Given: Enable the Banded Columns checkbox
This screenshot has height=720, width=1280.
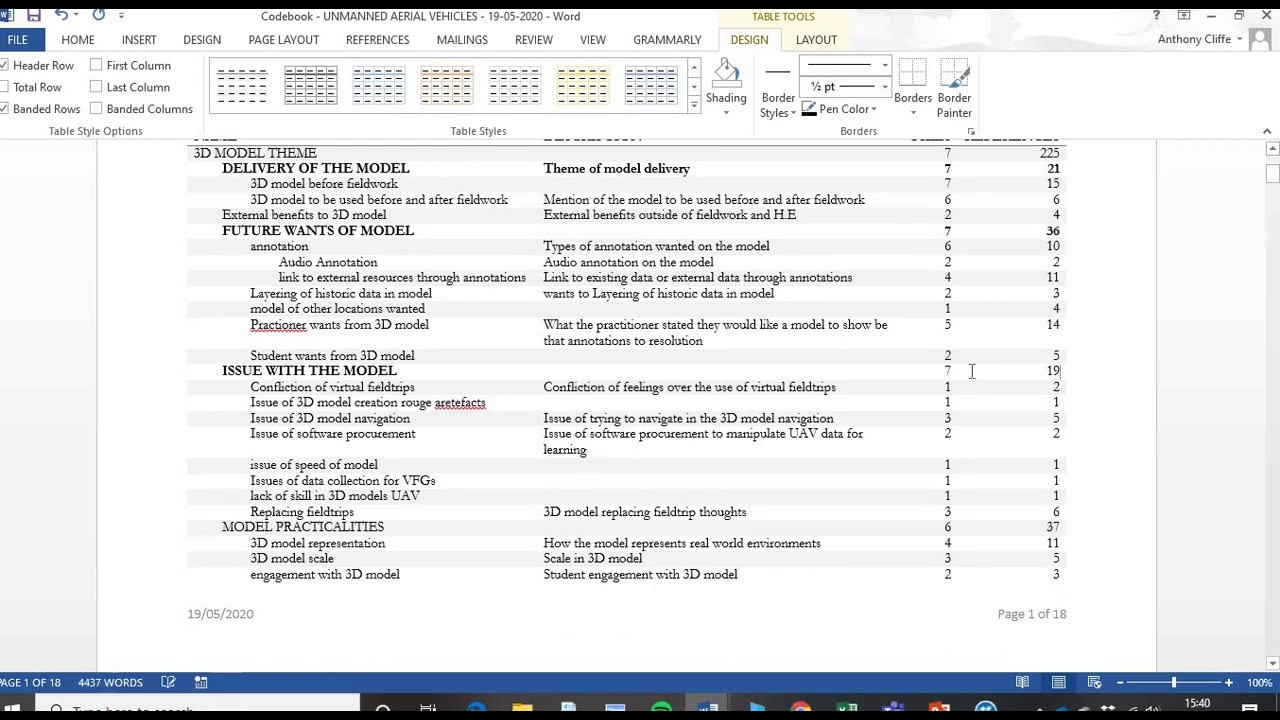Looking at the screenshot, I should [96, 109].
